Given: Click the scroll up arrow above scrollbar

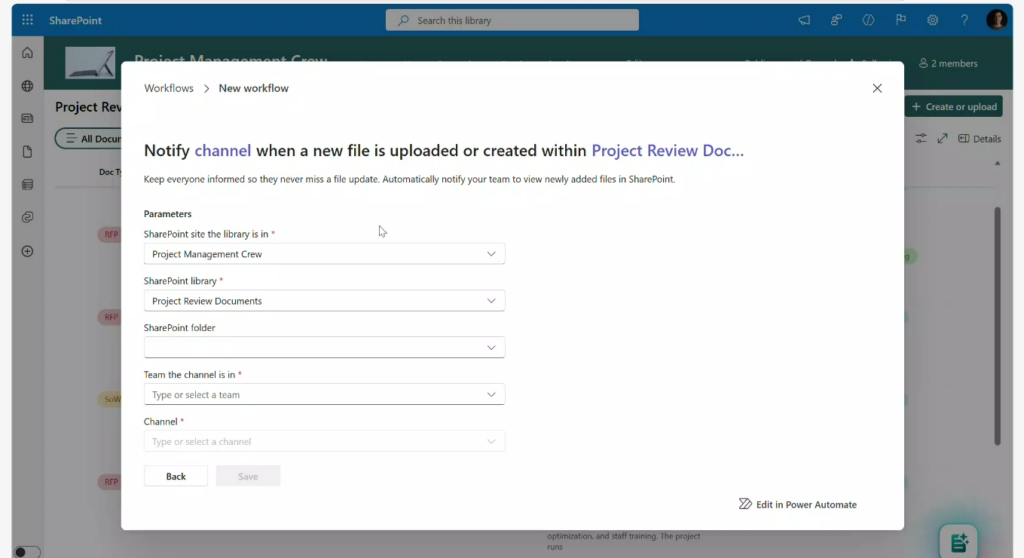Looking at the screenshot, I should (x=997, y=163).
